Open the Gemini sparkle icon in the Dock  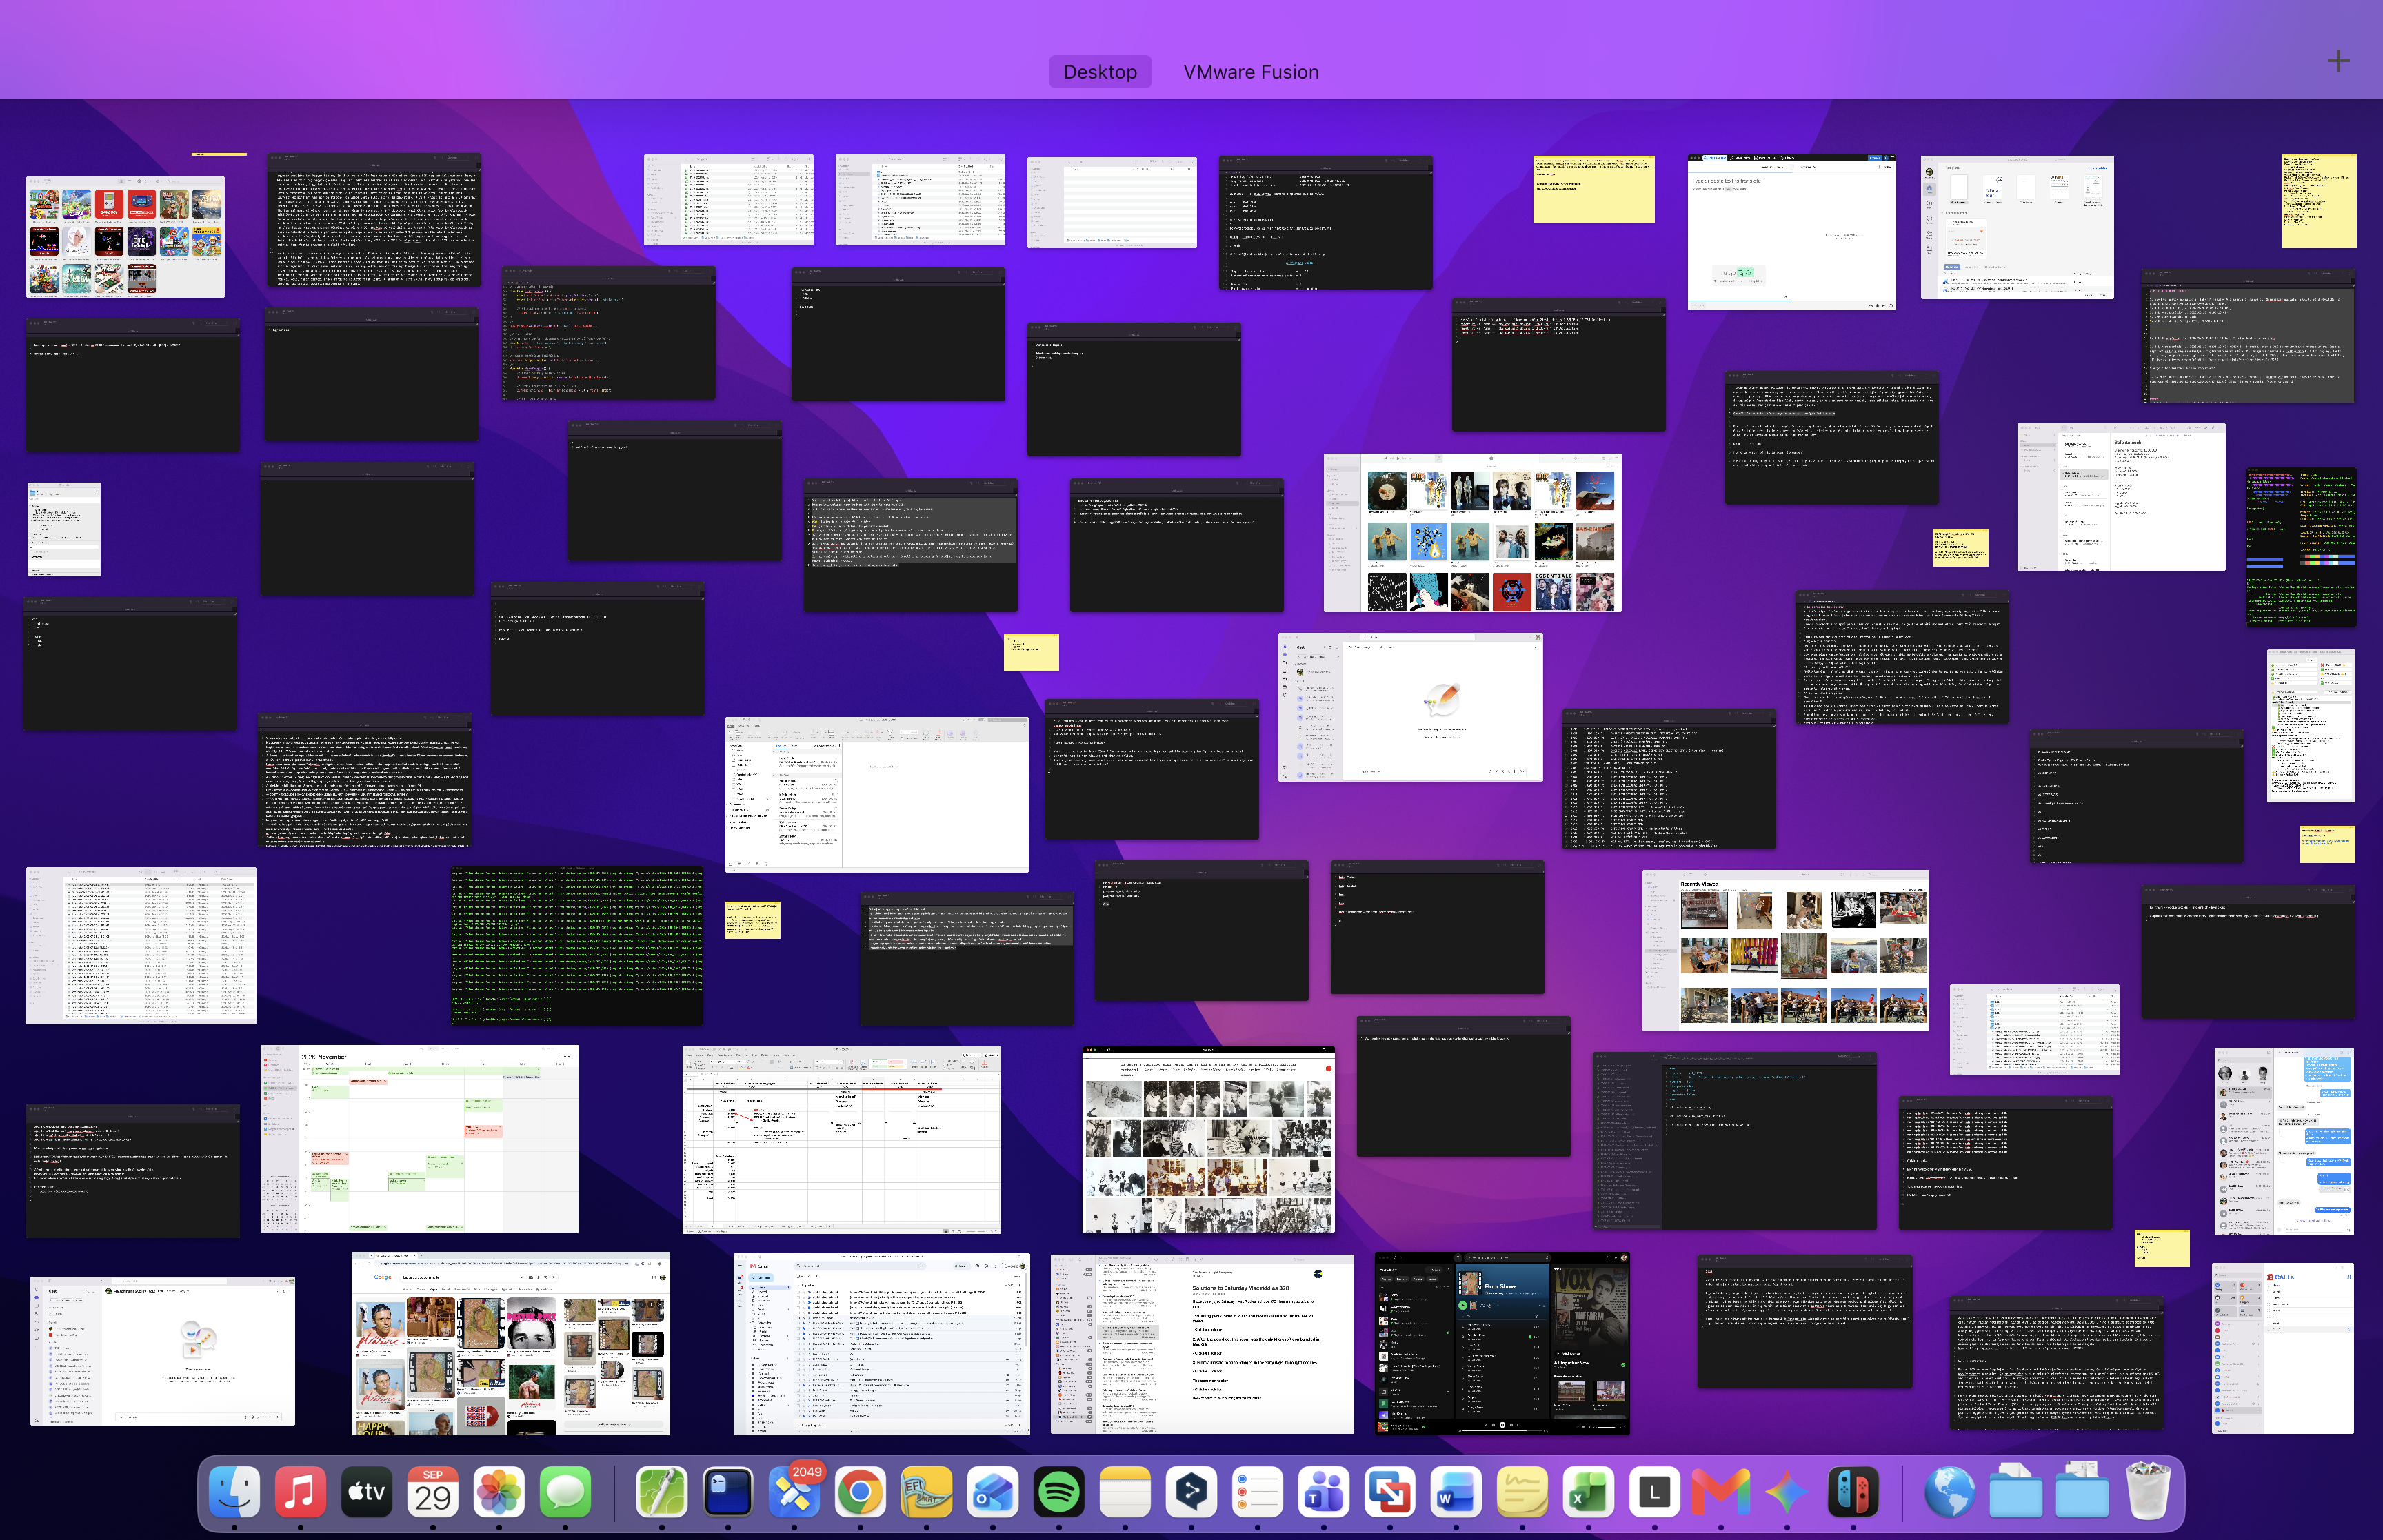[x=1787, y=1493]
